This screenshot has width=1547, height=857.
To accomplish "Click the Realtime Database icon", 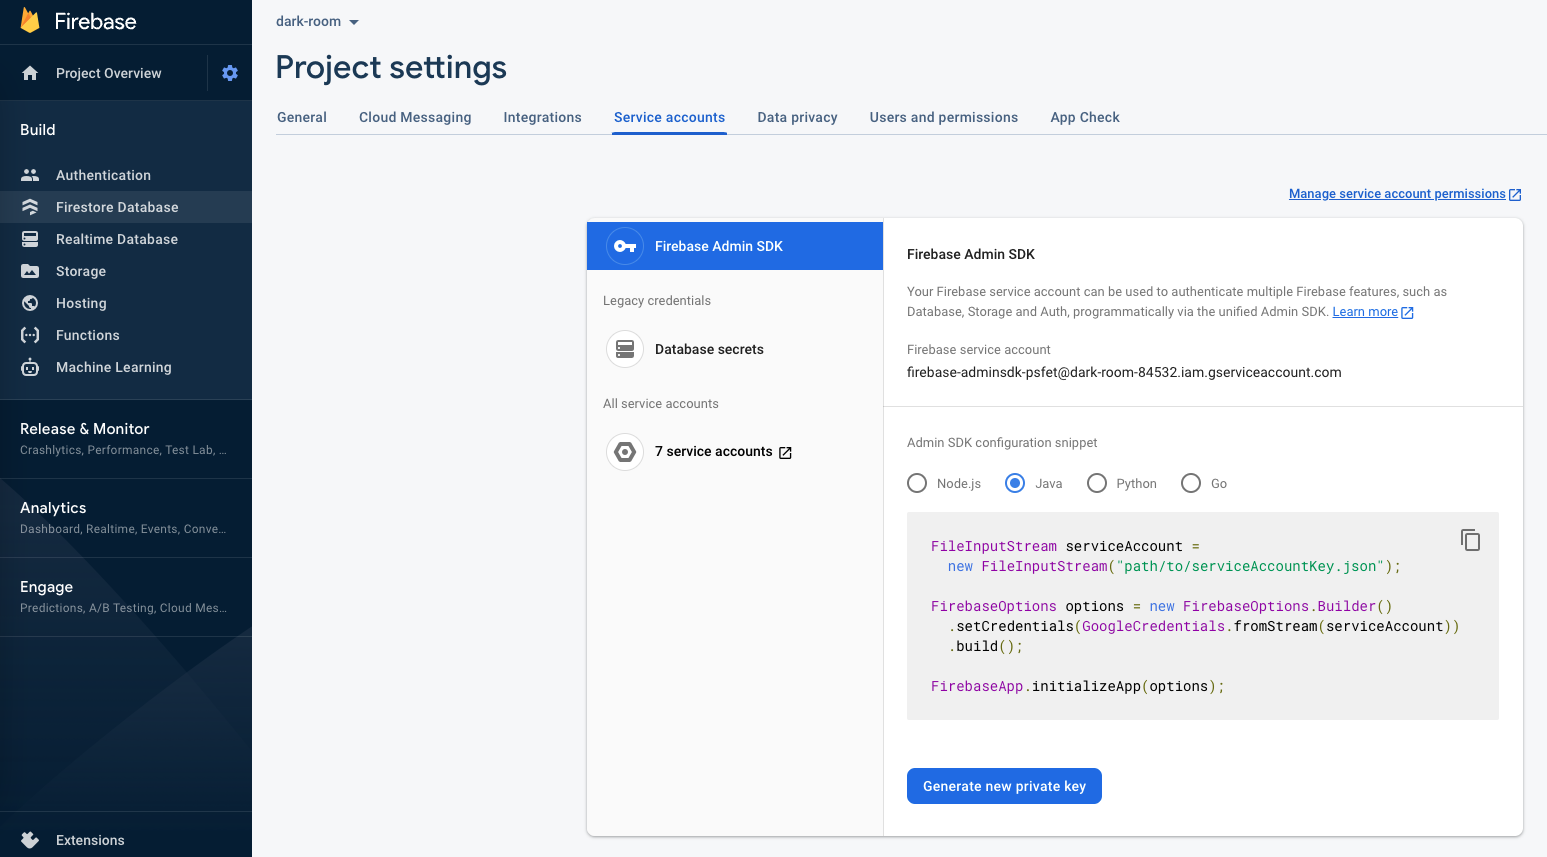I will [30, 239].
